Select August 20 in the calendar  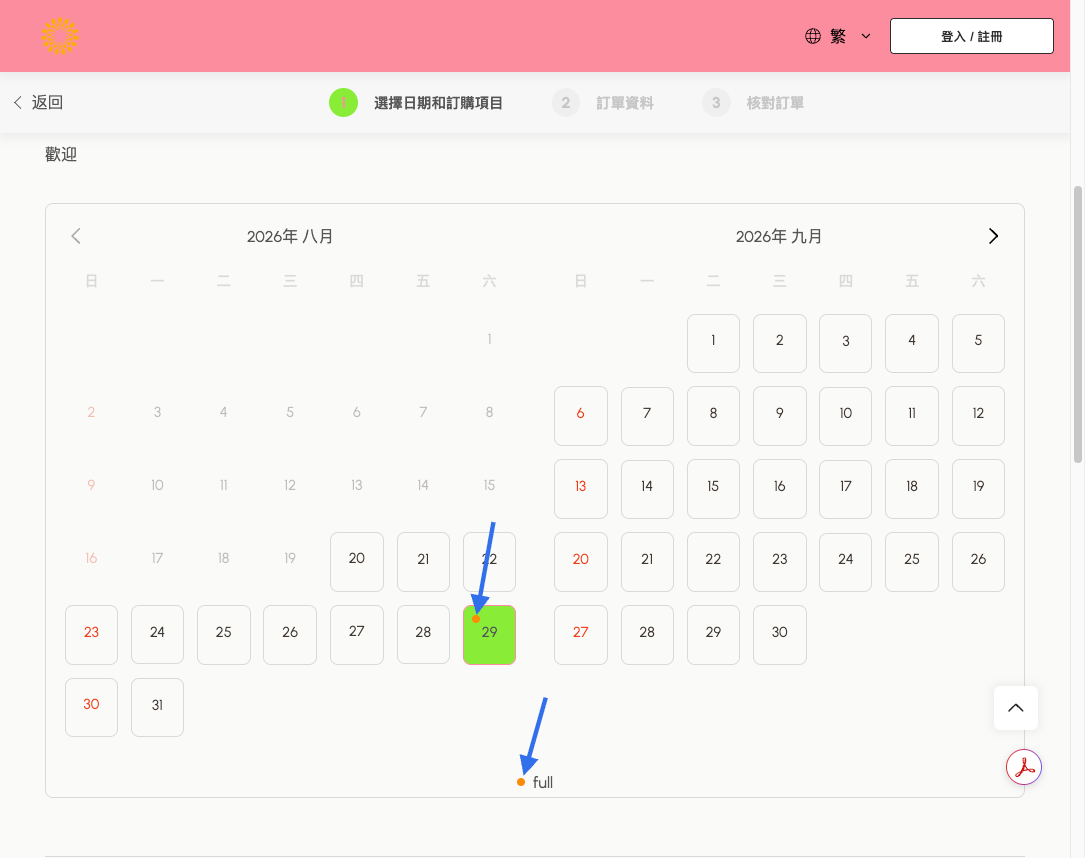pos(356,561)
